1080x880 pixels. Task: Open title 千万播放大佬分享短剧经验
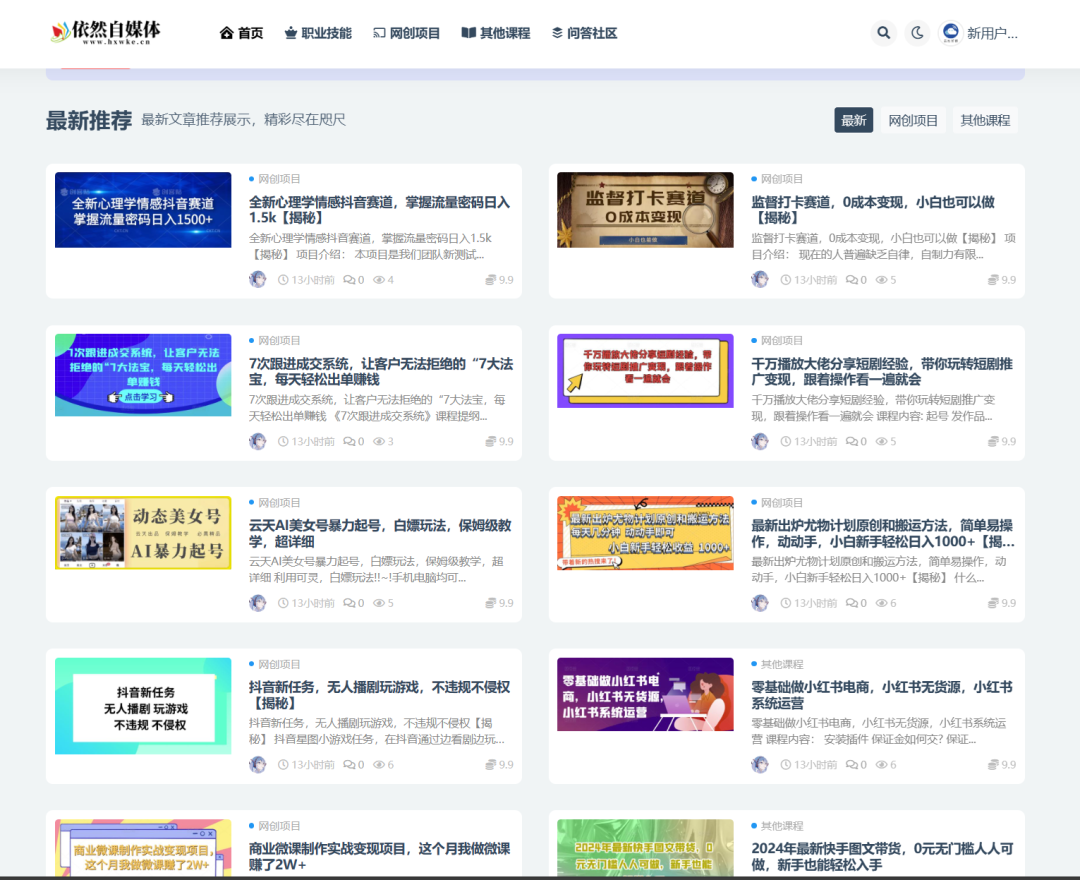882,372
